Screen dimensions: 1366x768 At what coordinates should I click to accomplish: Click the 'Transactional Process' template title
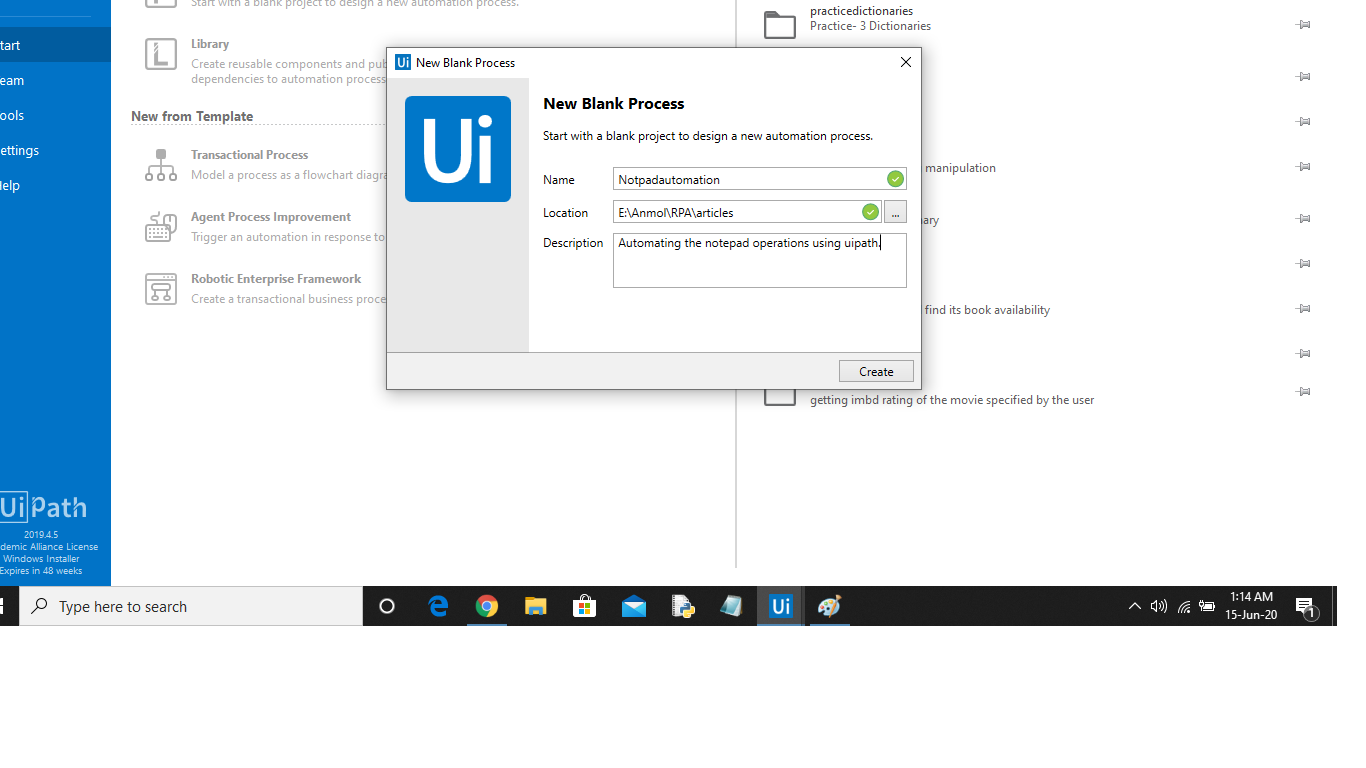pos(249,155)
